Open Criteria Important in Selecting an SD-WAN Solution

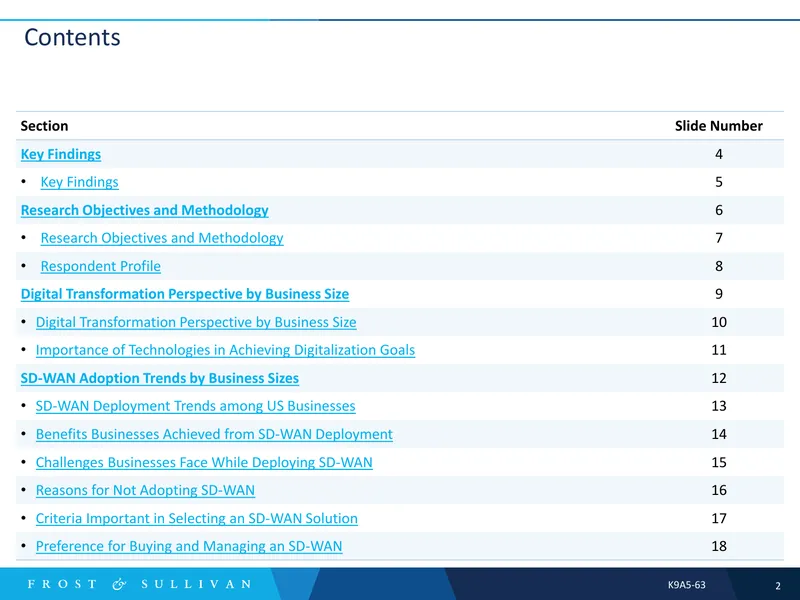click(196, 518)
